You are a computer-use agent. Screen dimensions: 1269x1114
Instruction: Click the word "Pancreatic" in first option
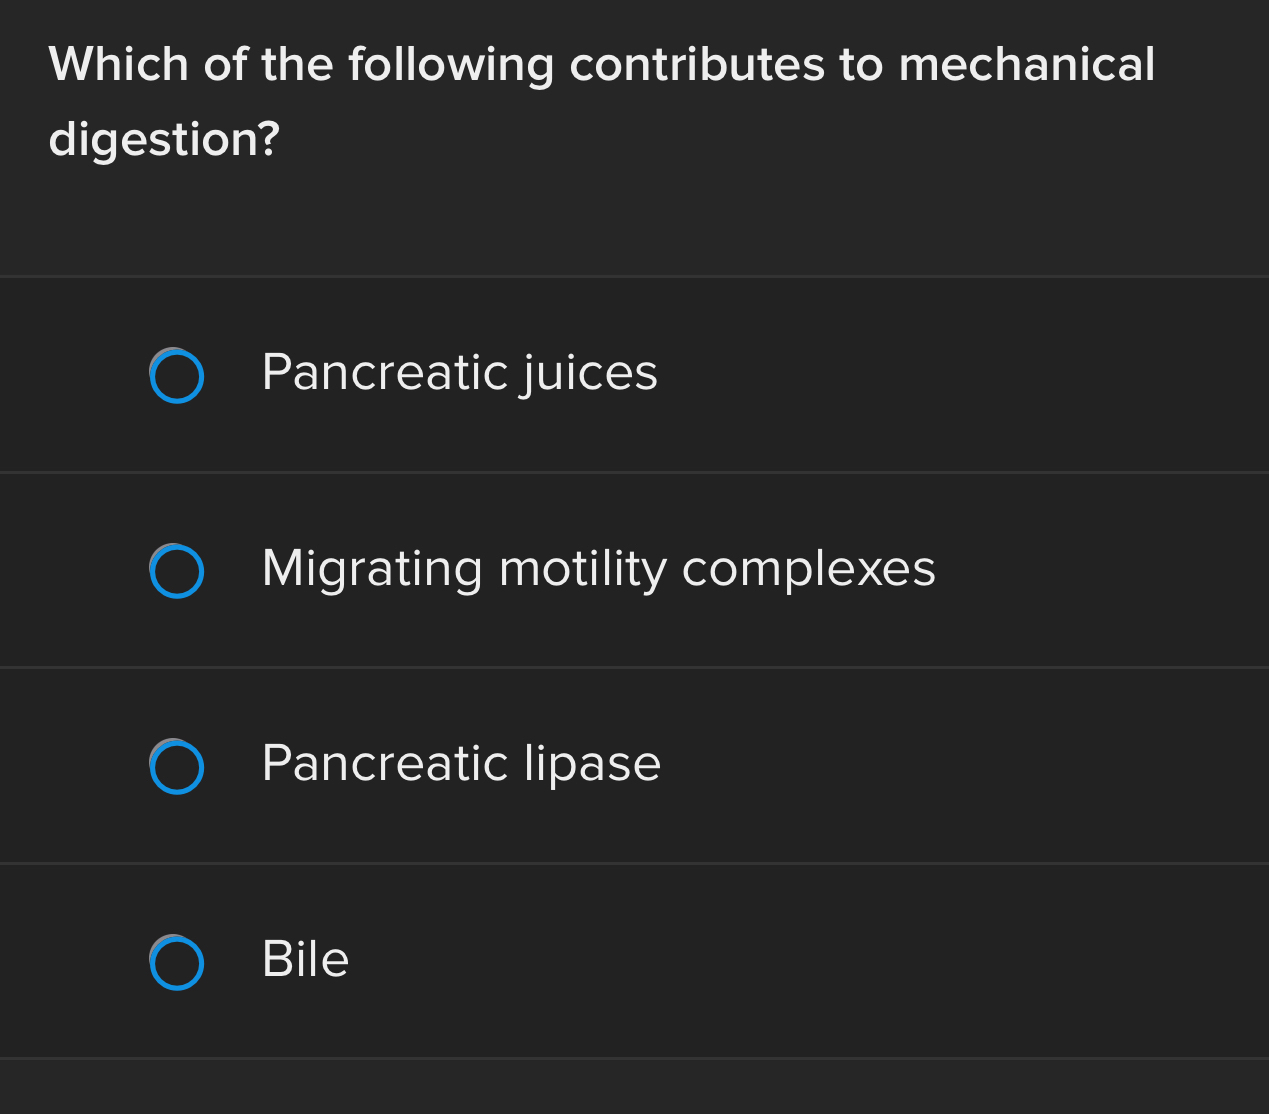pos(385,373)
